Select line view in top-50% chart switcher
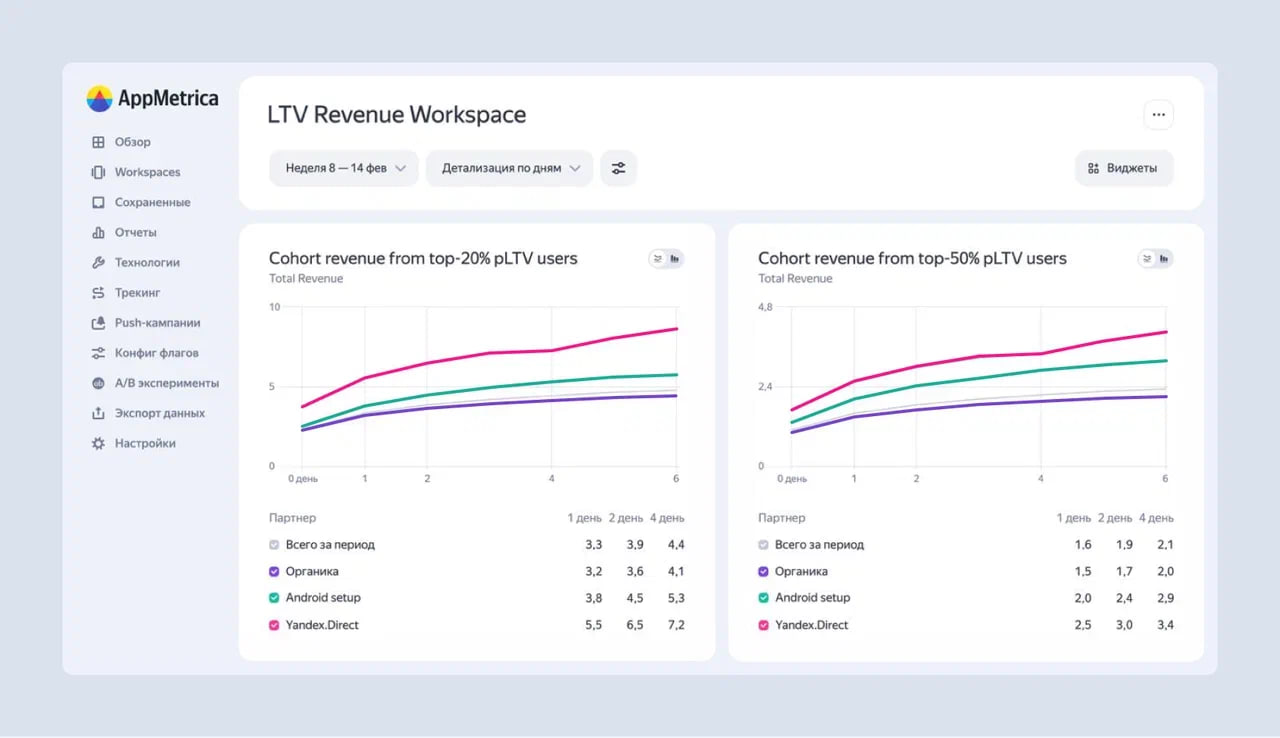This screenshot has width=1280, height=738. pos(1147,259)
